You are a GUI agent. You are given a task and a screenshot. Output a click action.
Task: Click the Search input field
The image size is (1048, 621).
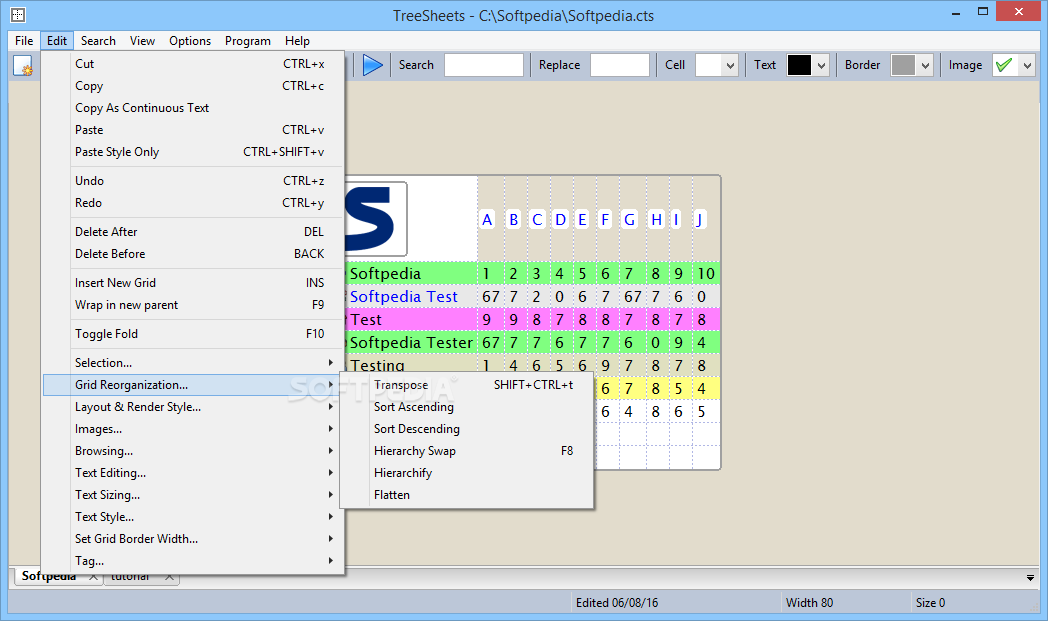(483, 65)
